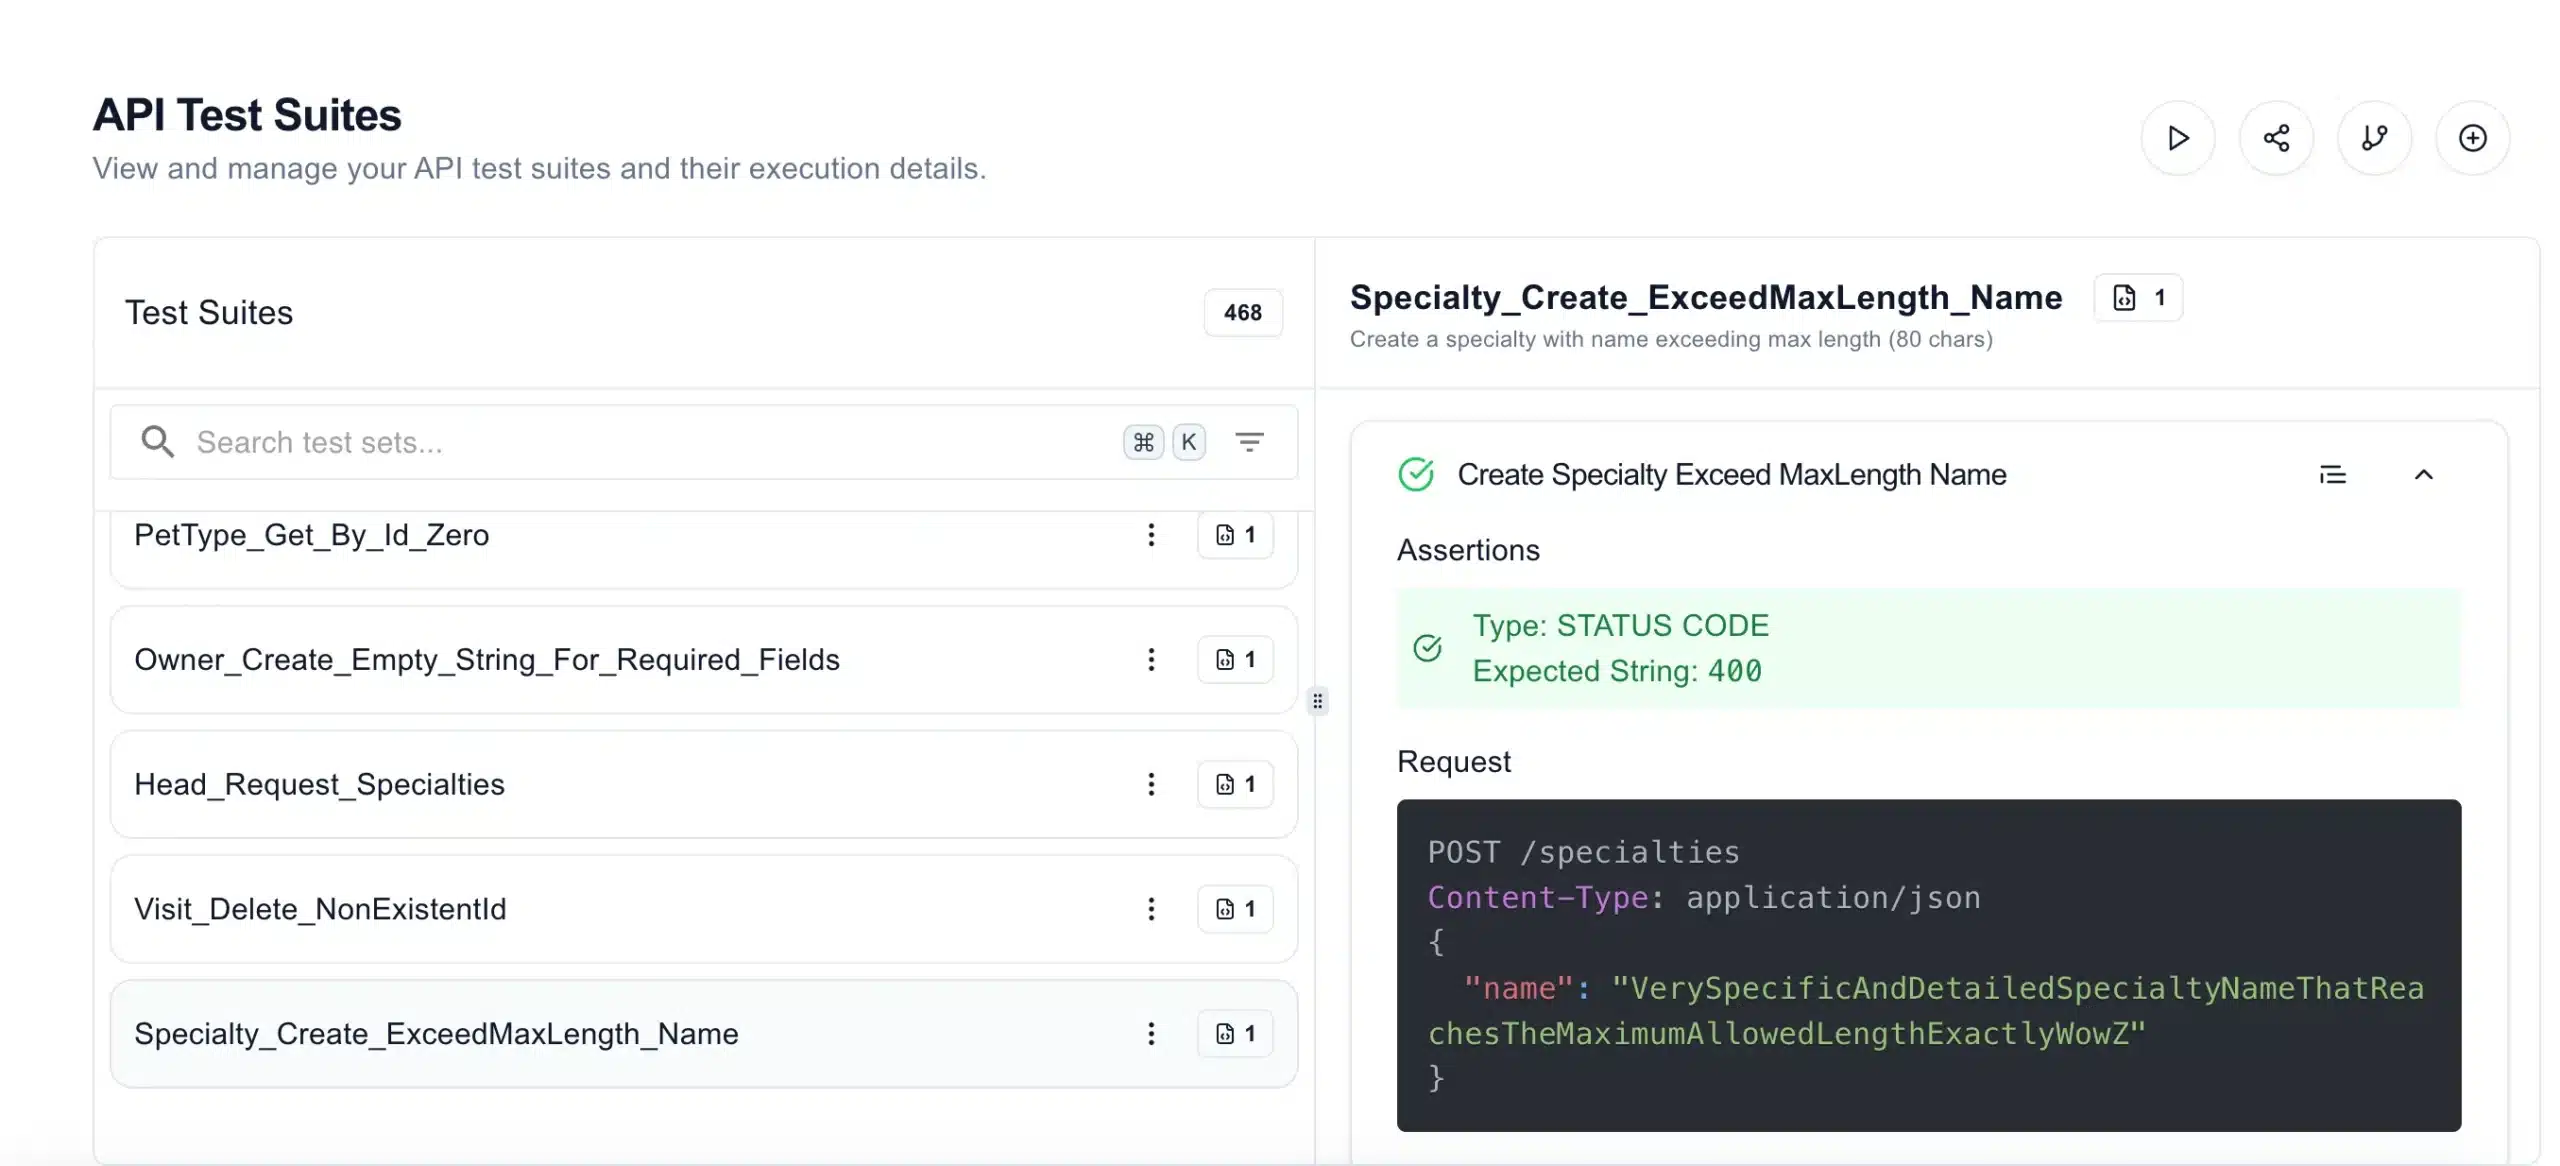Open kebab menu for Head_Request_Specialties
Image resolution: width=2560 pixels, height=1166 pixels.
1151,784
